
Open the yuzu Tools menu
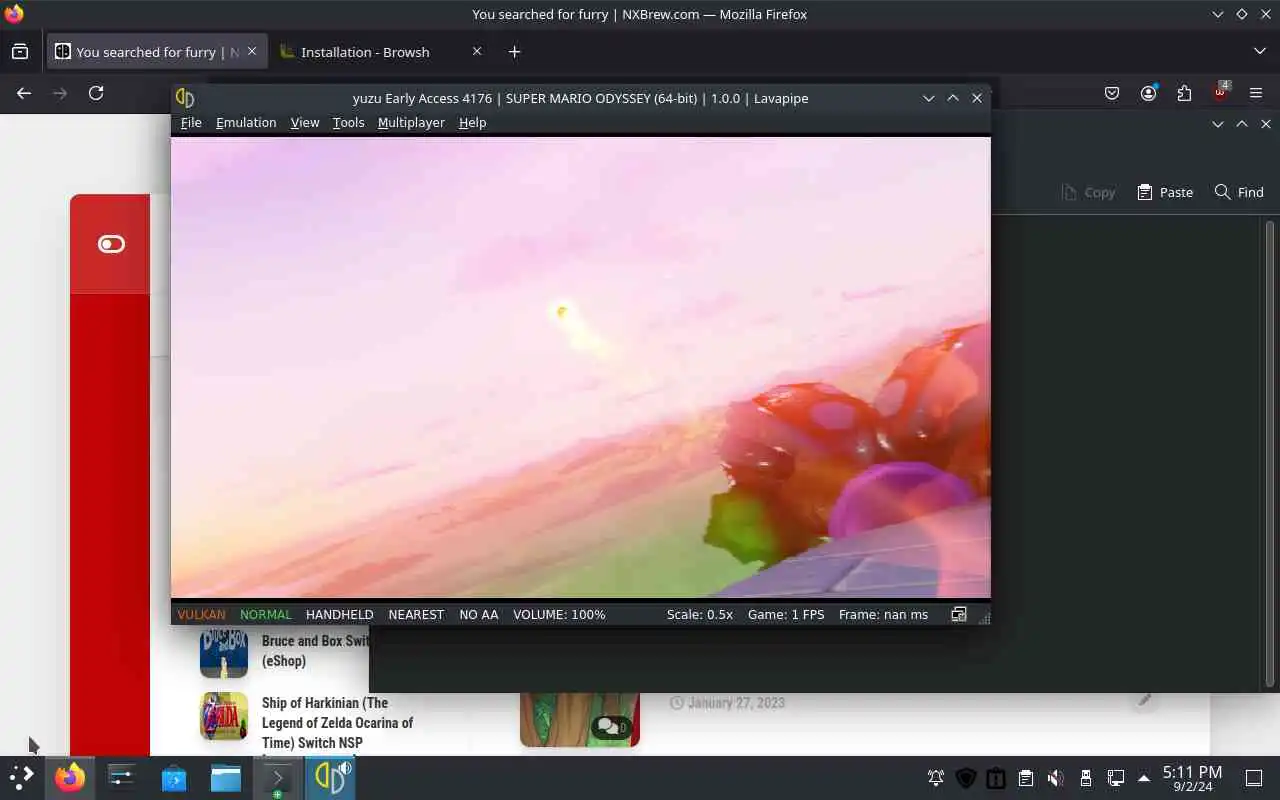click(x=348, y=122)
